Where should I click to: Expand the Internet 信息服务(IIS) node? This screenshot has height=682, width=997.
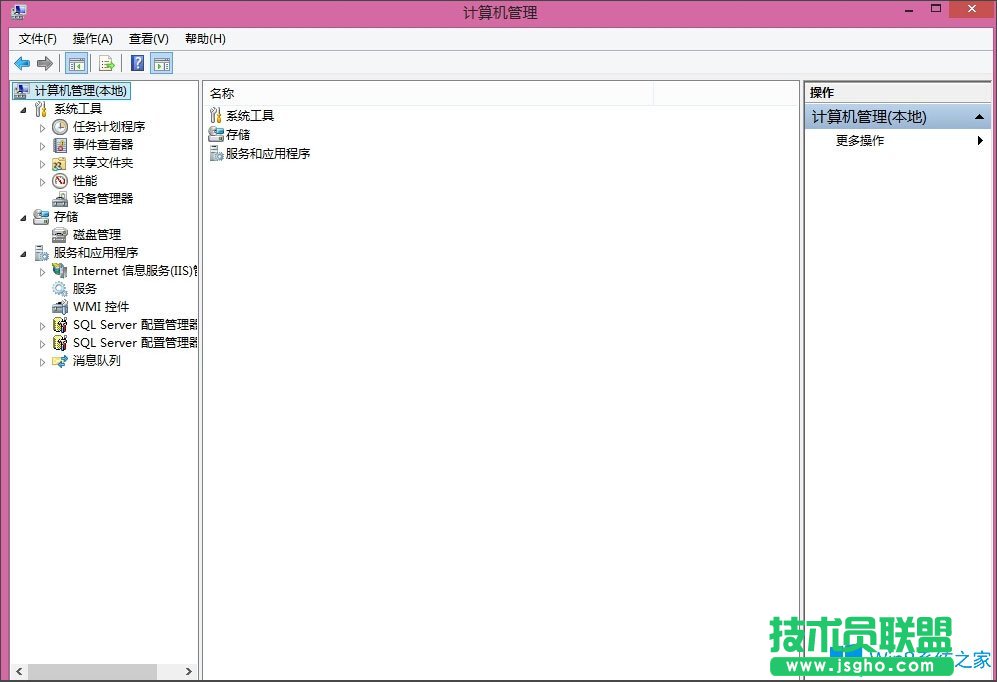[x=41, y=270]
